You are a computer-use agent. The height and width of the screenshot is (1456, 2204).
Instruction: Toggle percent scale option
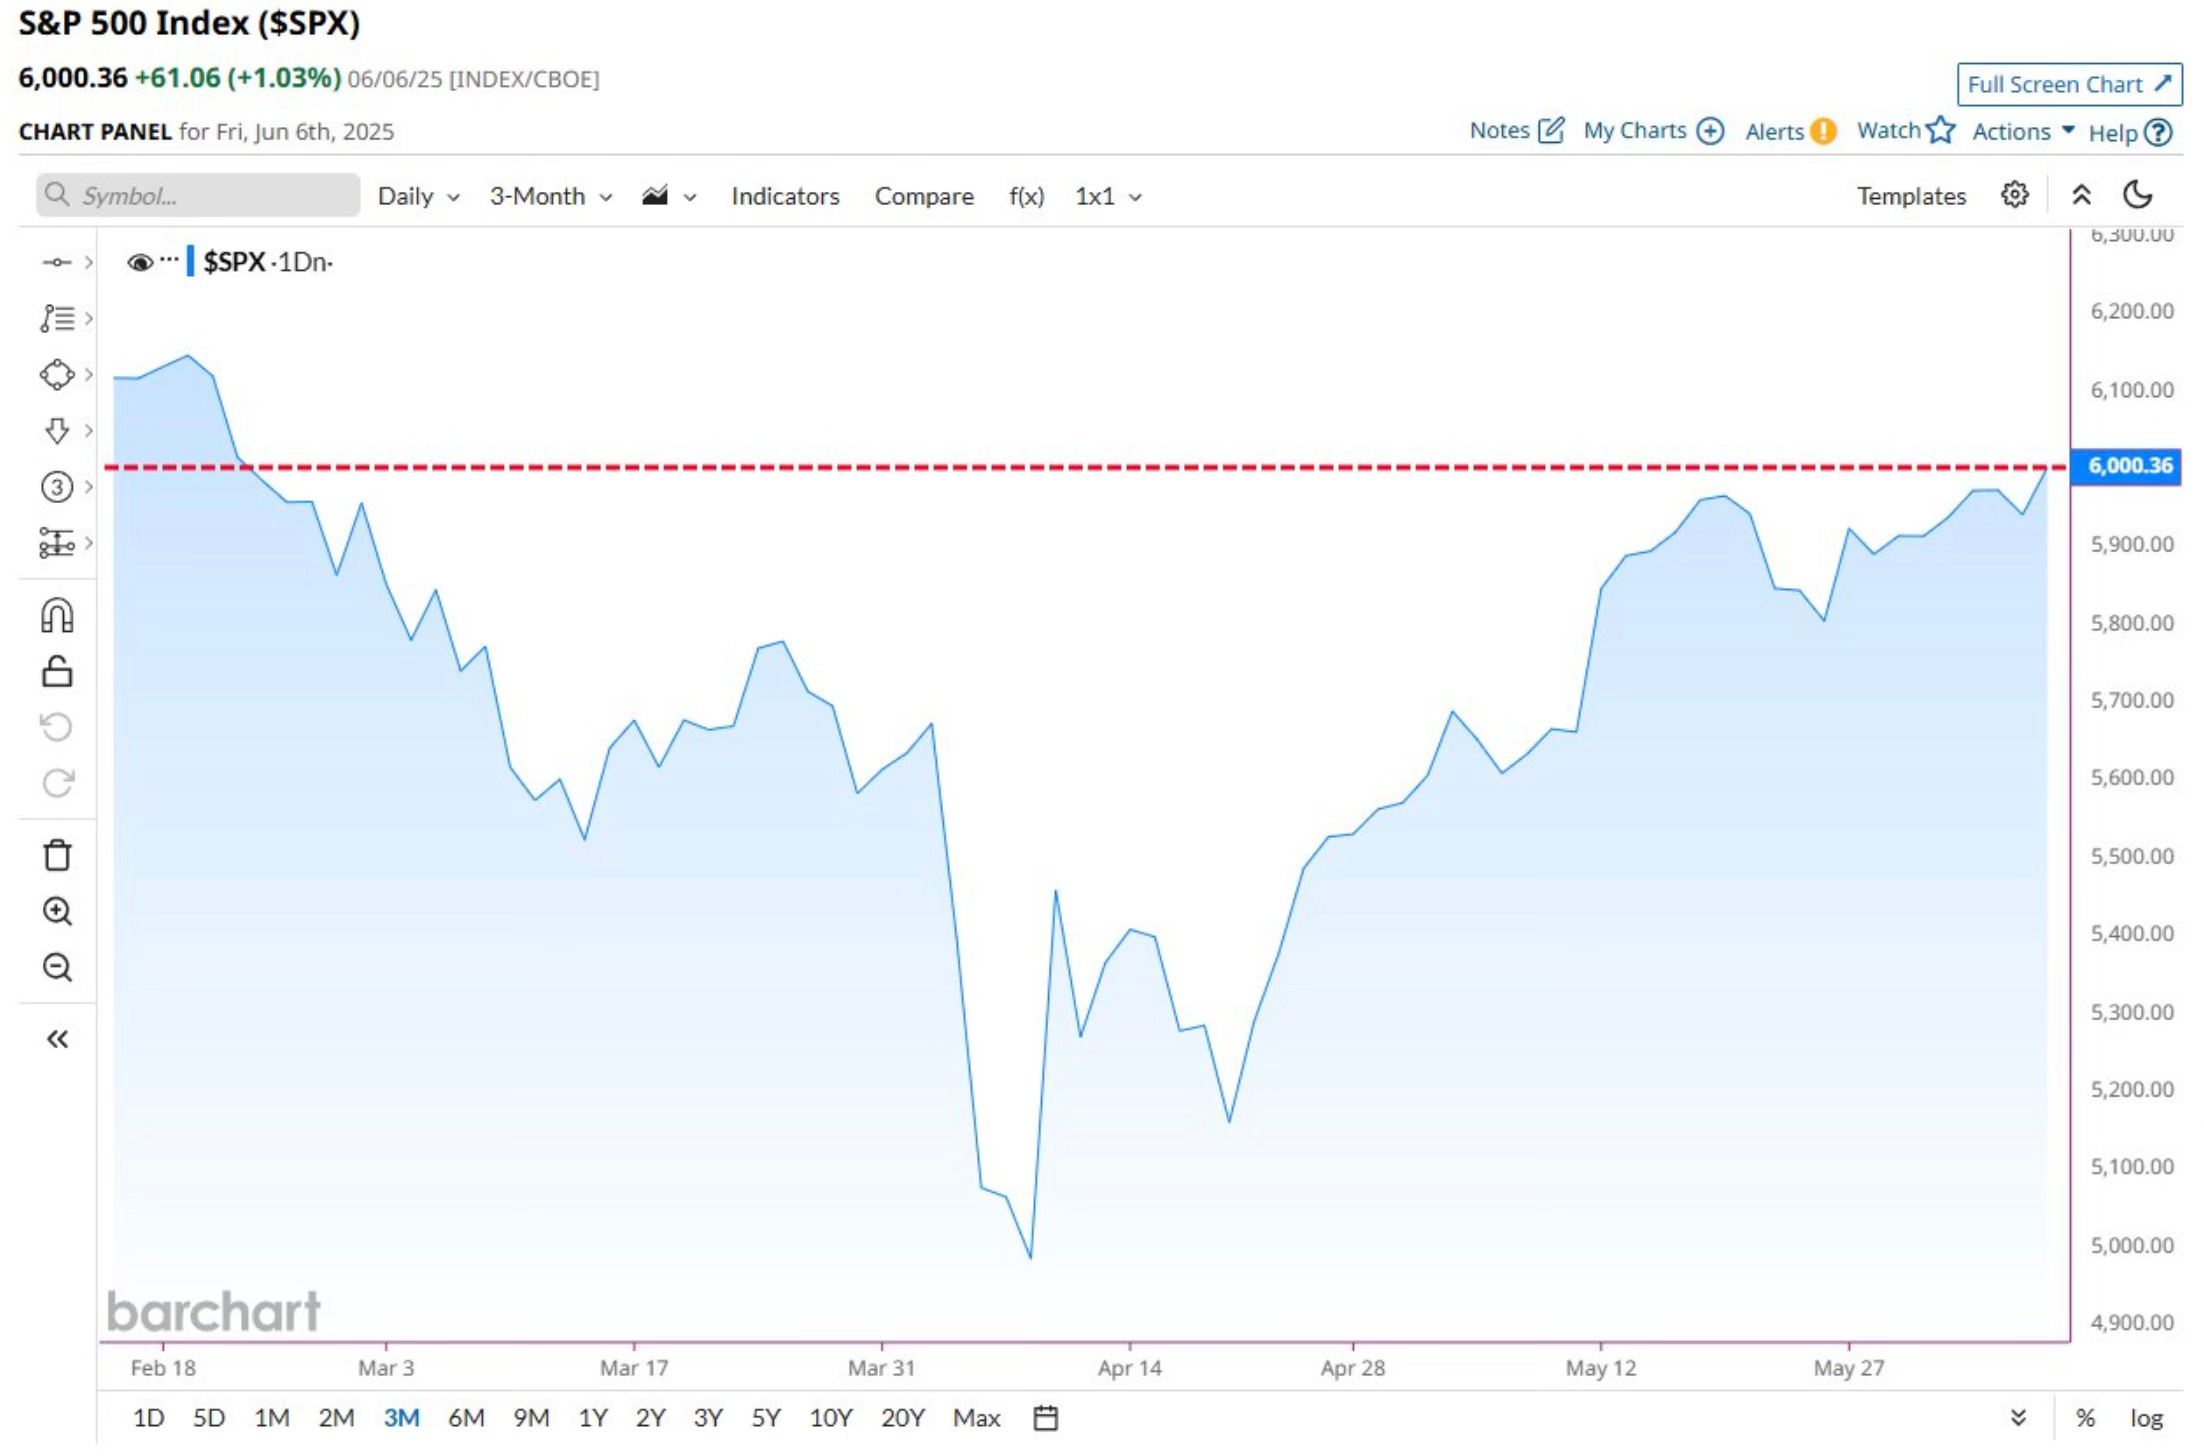click(2085, 1418)
